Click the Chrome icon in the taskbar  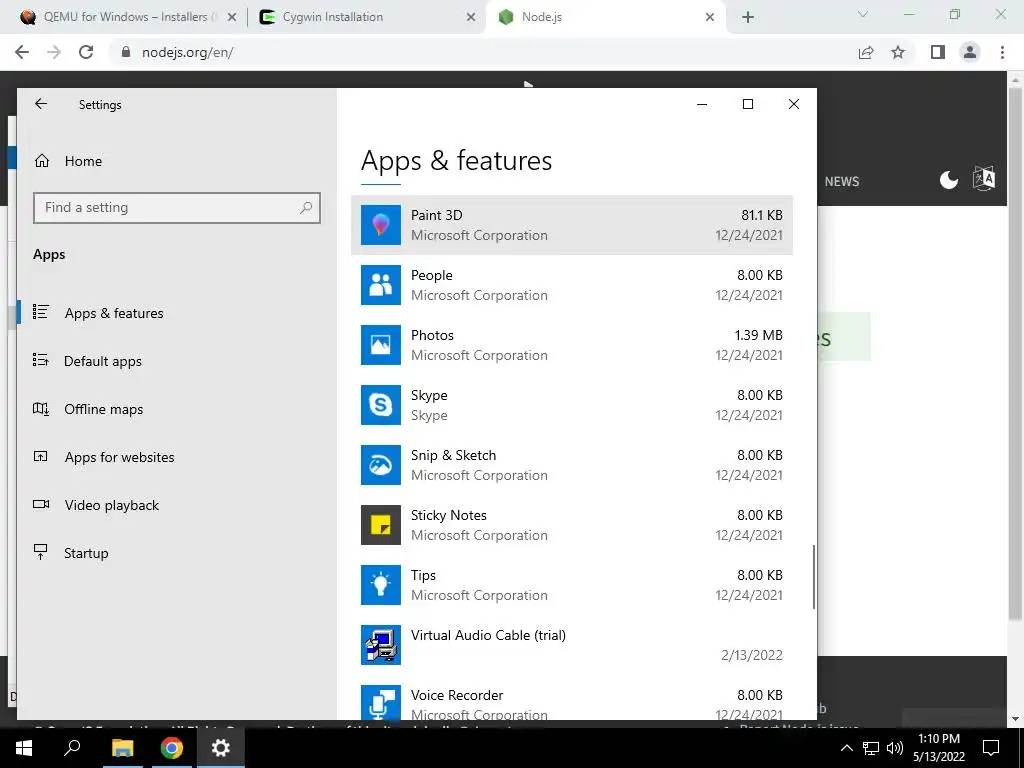click(172, 748)
